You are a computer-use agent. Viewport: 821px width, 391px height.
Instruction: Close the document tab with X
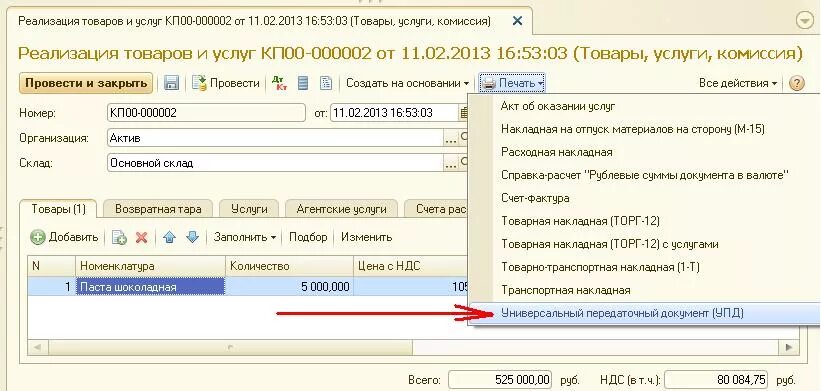(517, 21)
